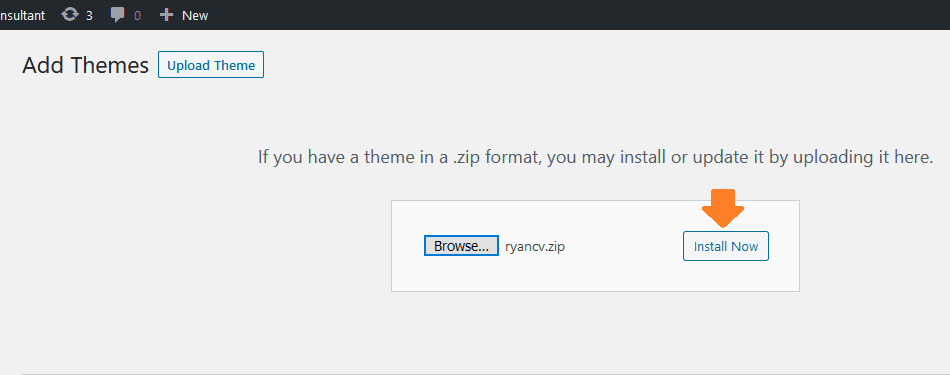Click Browse... to choose a file

point(461,246)
